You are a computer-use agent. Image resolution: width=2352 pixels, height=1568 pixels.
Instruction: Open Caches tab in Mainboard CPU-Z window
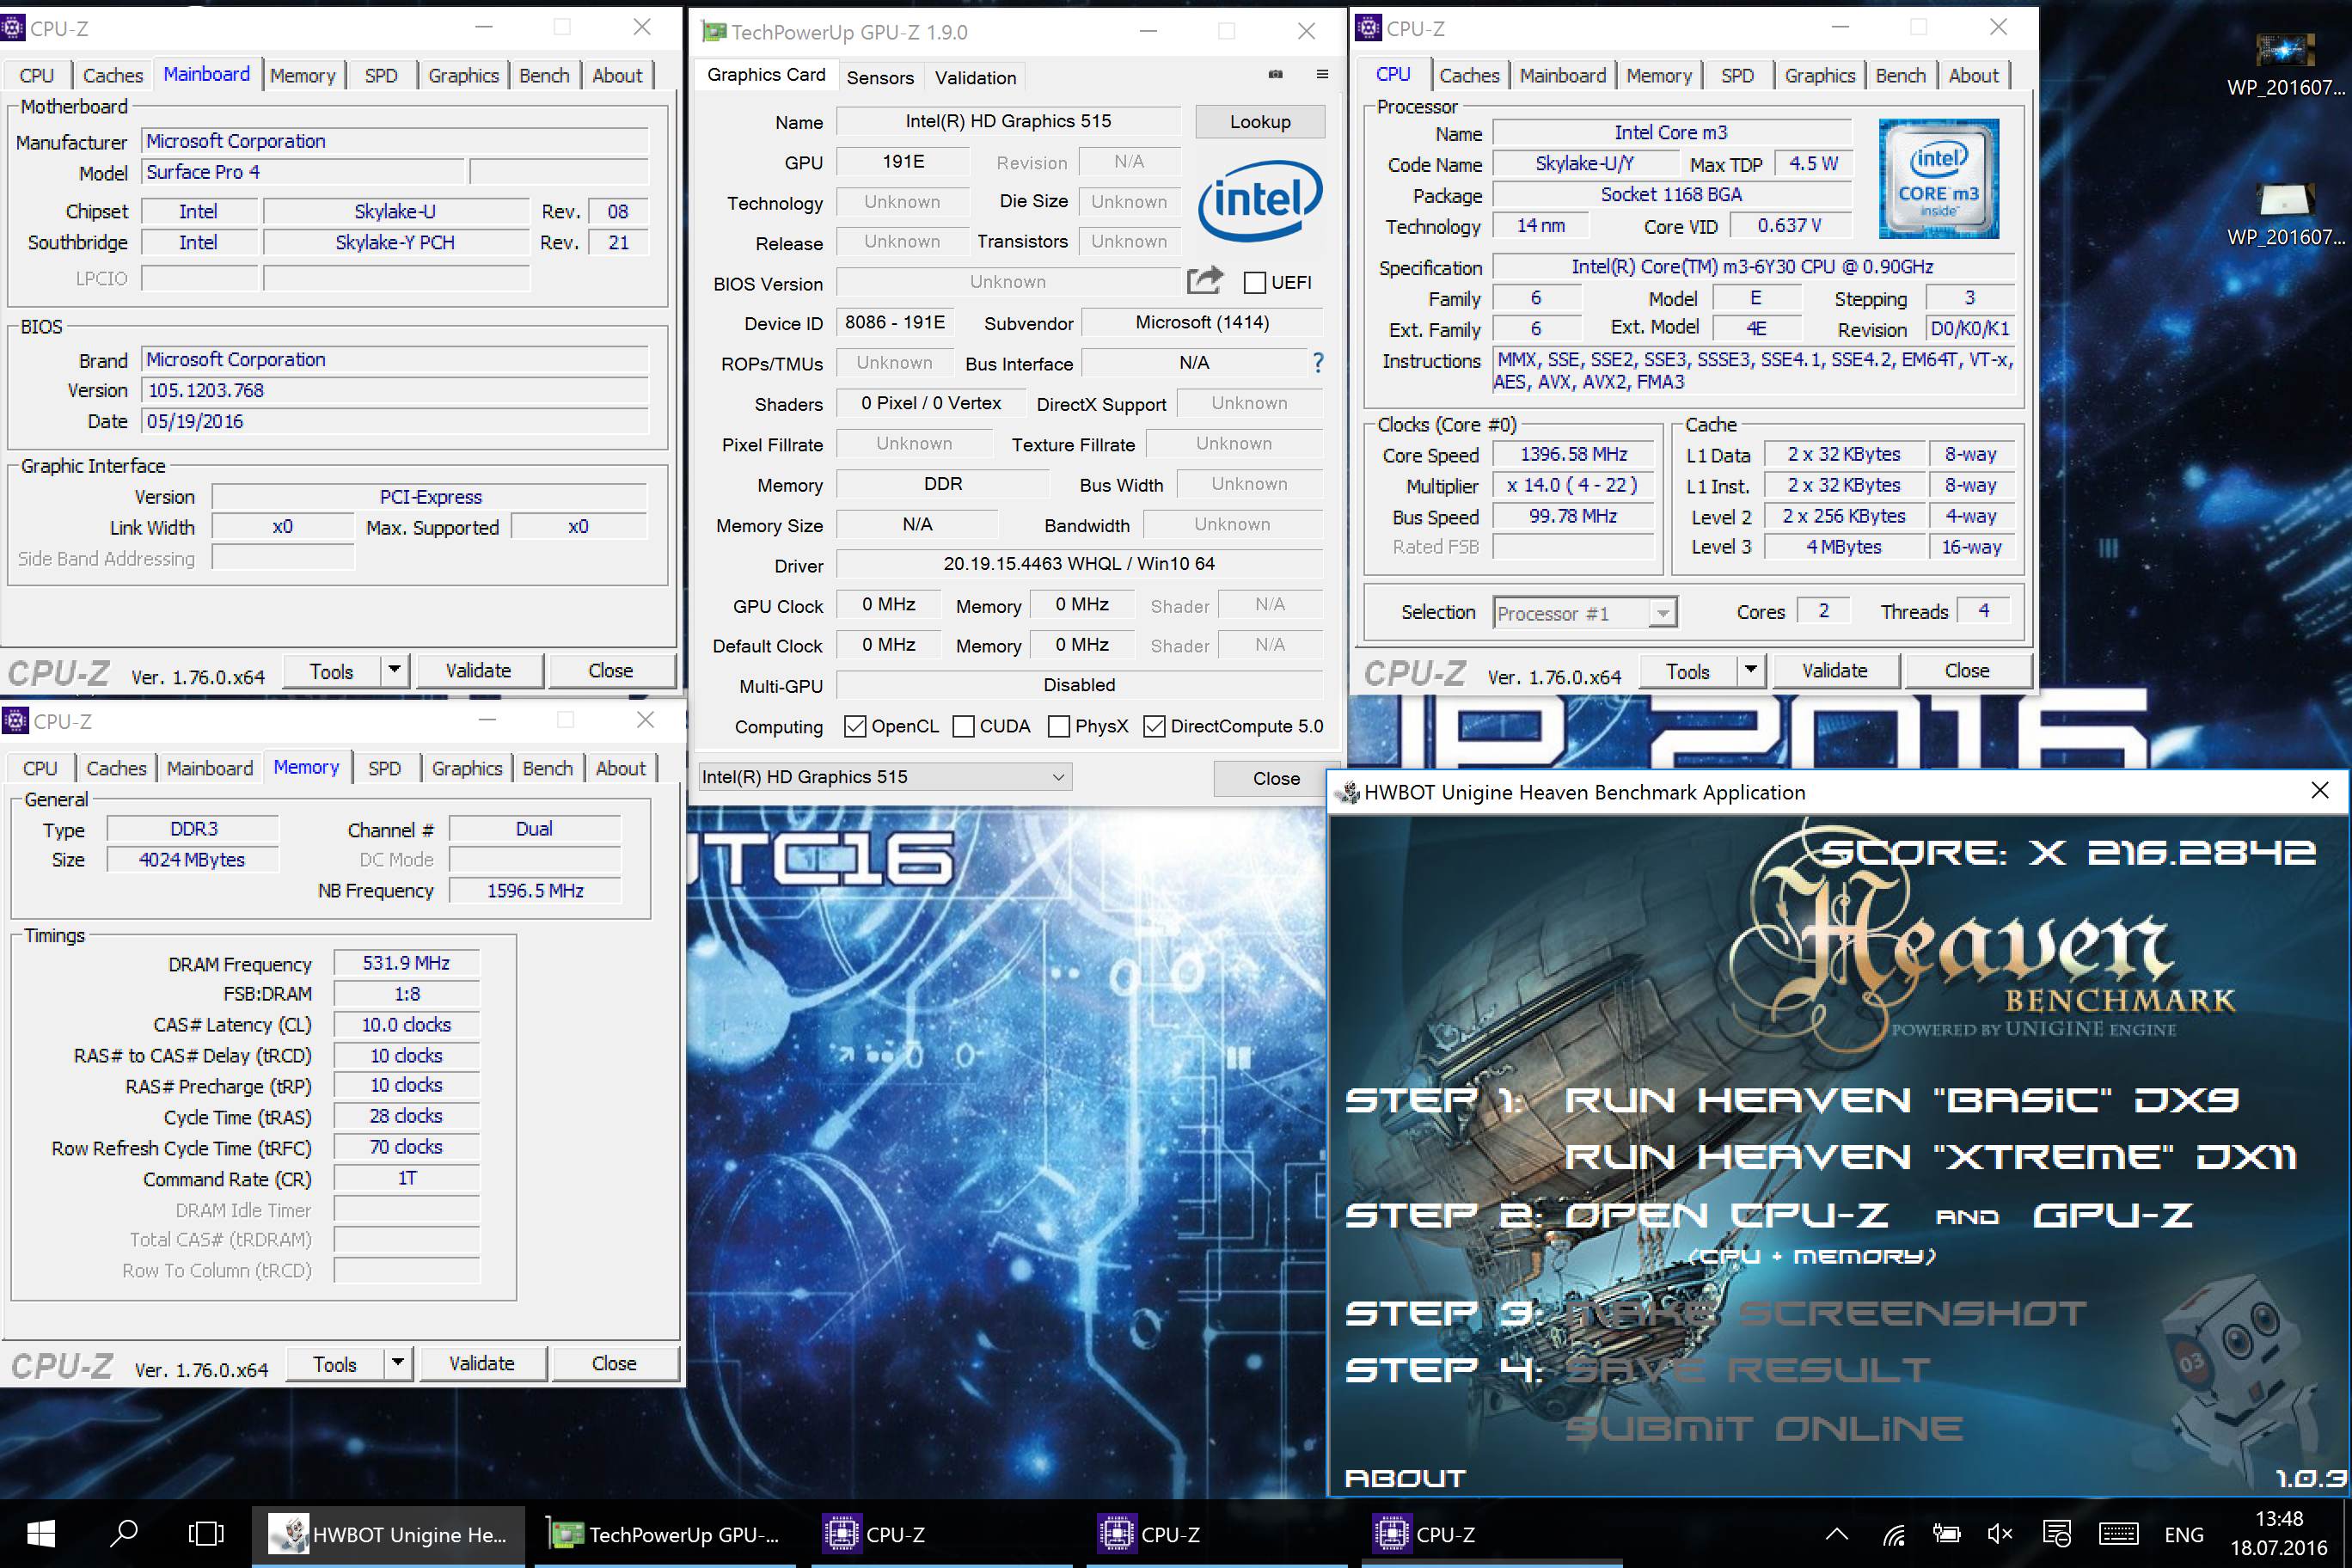113,75
